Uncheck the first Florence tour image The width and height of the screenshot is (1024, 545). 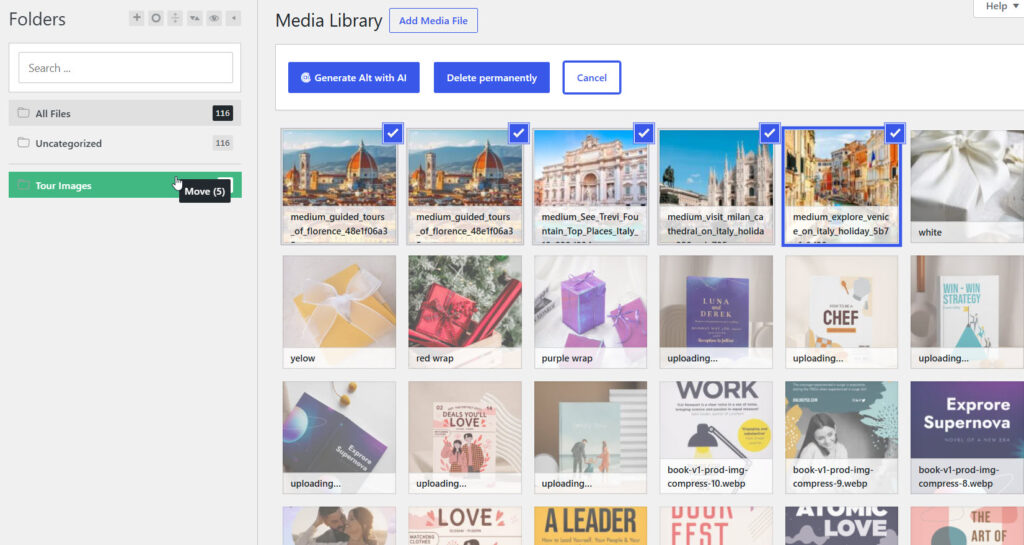[392, 133]
